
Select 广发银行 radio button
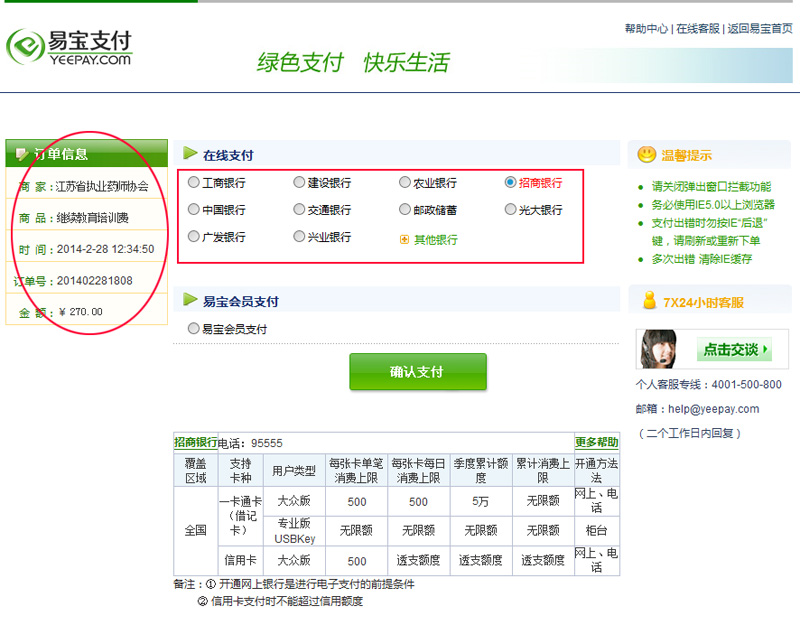(193, 236)
